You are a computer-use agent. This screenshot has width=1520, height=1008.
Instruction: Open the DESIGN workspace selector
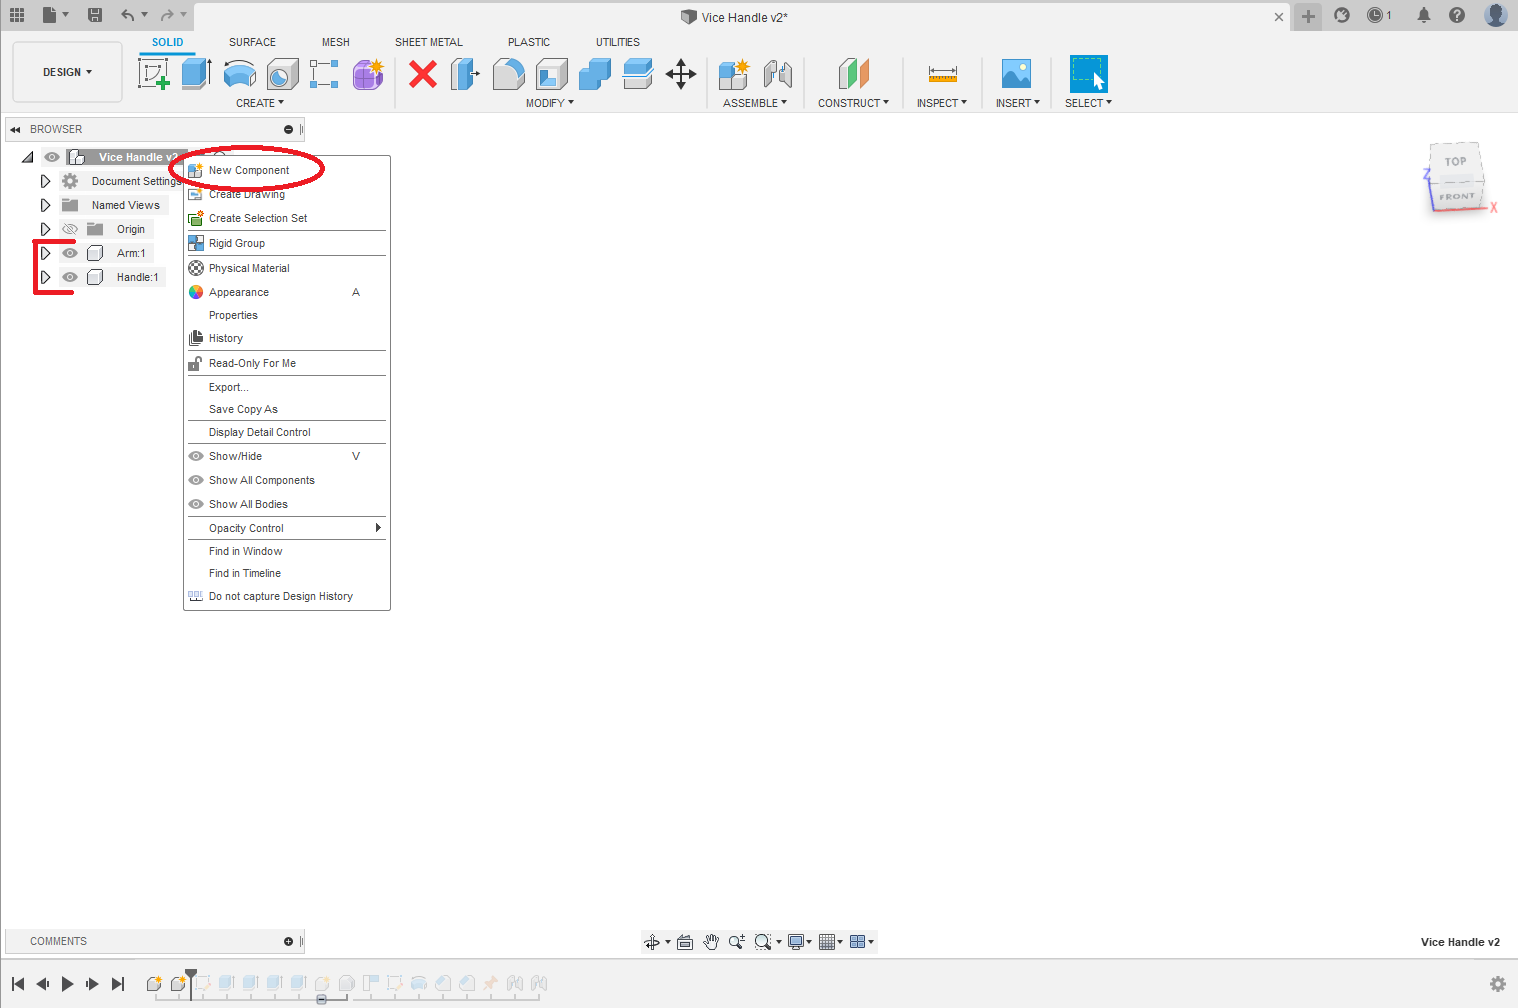pos(67,72)
